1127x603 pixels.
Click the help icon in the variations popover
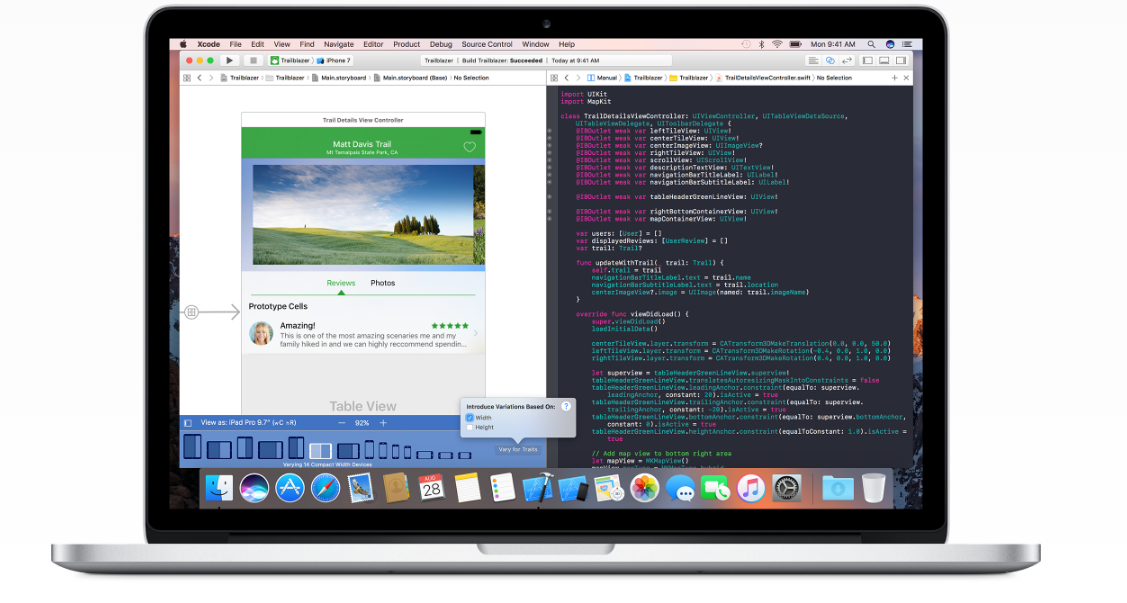[x=567, y=406]
